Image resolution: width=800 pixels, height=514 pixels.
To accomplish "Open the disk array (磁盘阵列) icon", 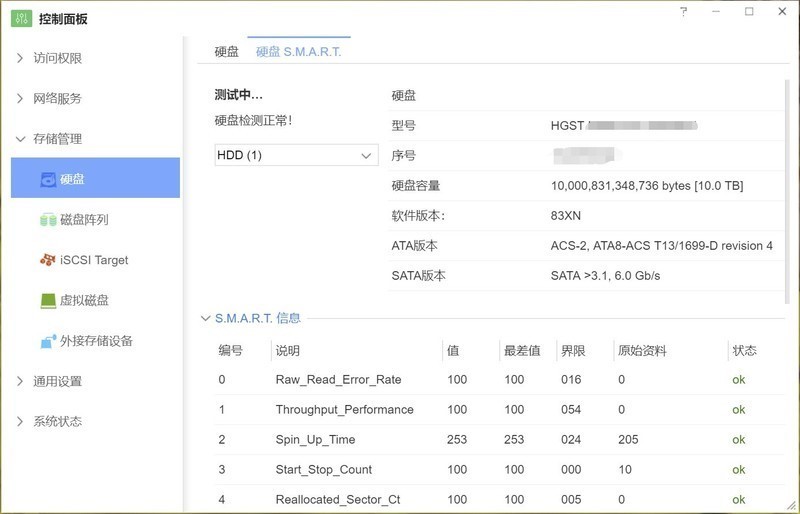I will pos(48,220).
